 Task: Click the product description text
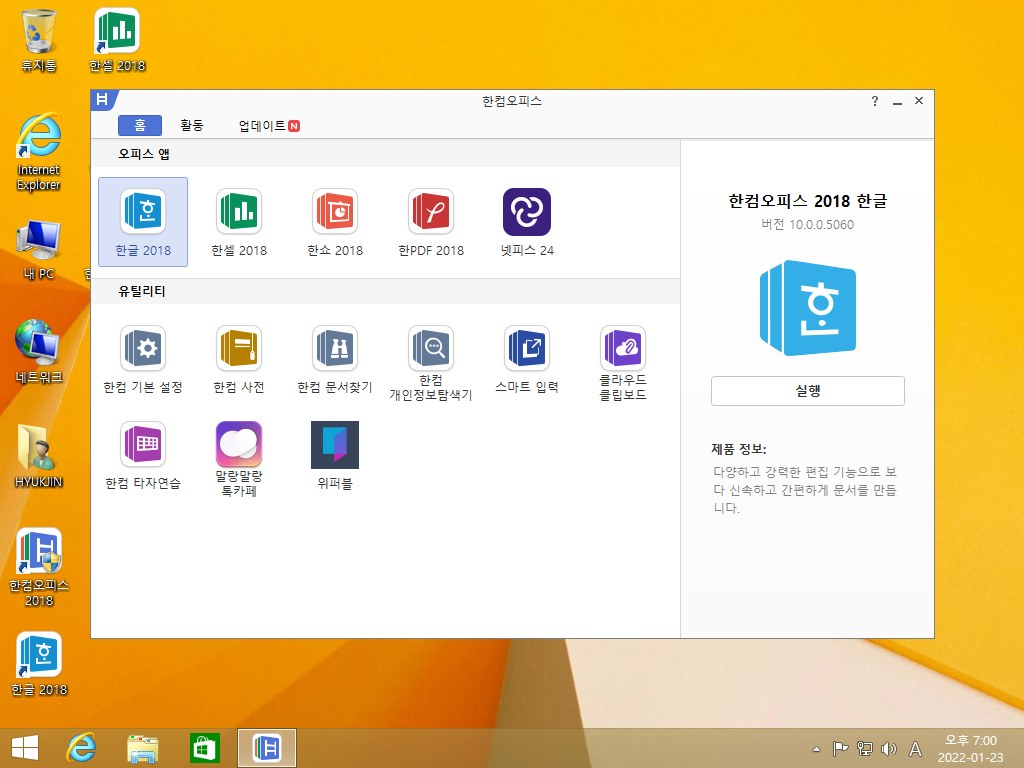coord(805,490)
